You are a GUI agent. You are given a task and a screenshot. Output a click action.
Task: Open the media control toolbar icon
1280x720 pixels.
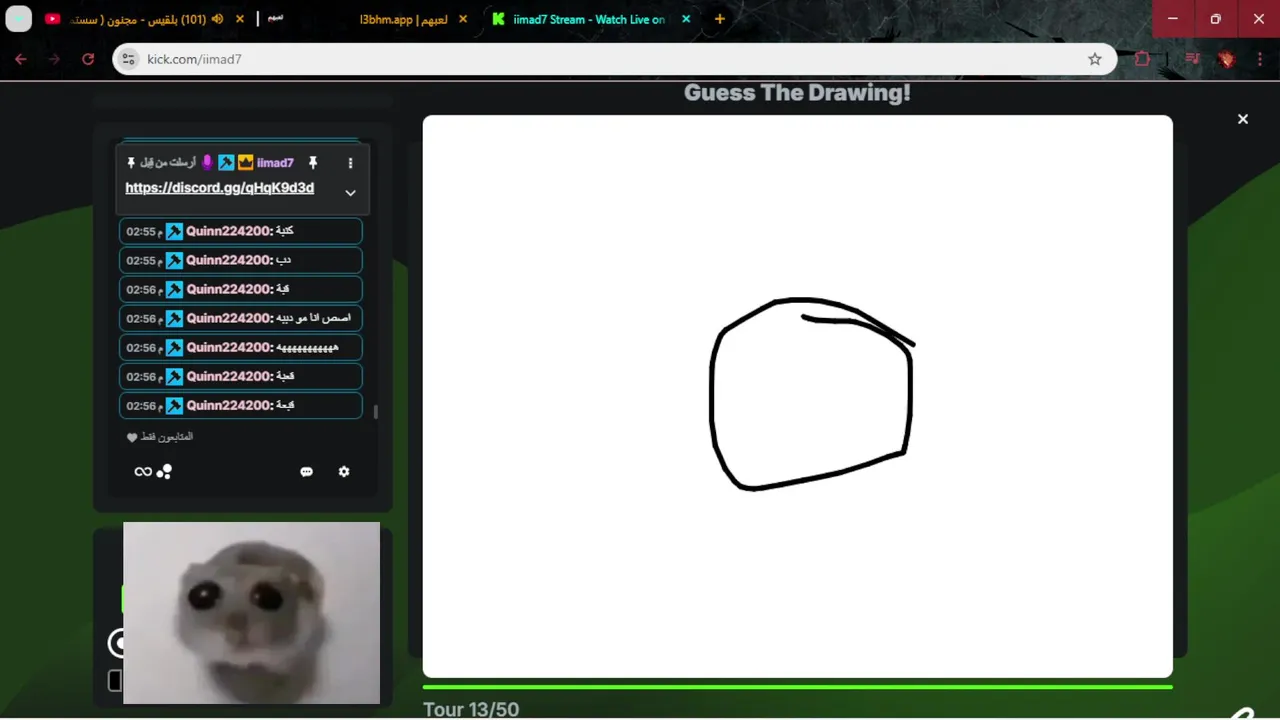(x=1192, y=59)
